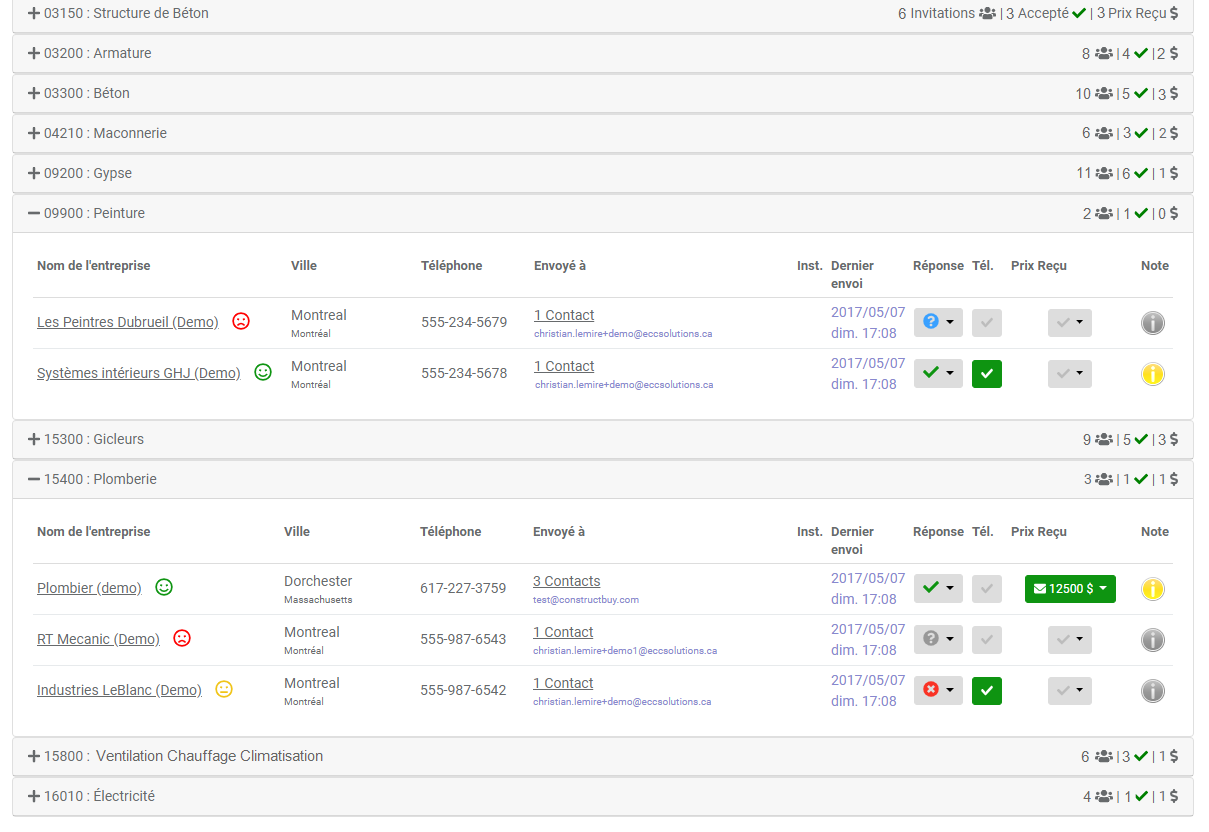Viewport: 1209px width, 832px height.
Task: Open RT Mecanic (Demo) company link
Action: 98,639
